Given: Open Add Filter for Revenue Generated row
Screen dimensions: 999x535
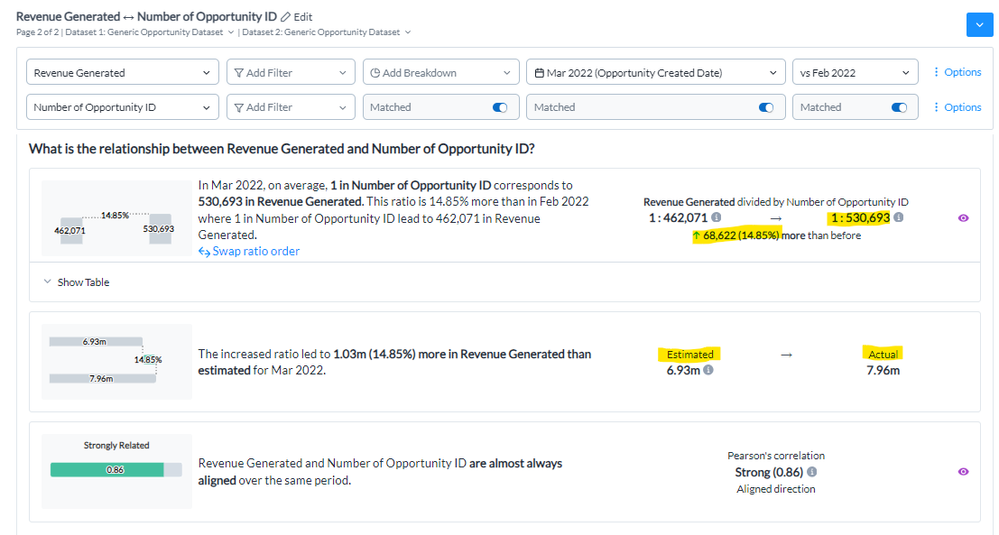Looking at the screenshot, I should tap(291, 73).
